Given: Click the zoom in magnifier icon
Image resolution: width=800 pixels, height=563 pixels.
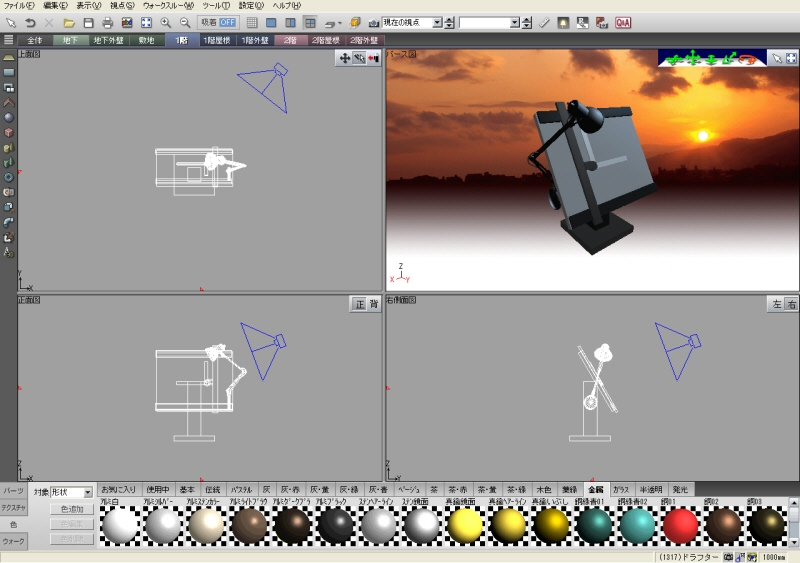Looking at the screenshot, I should [x=166, y=22].
